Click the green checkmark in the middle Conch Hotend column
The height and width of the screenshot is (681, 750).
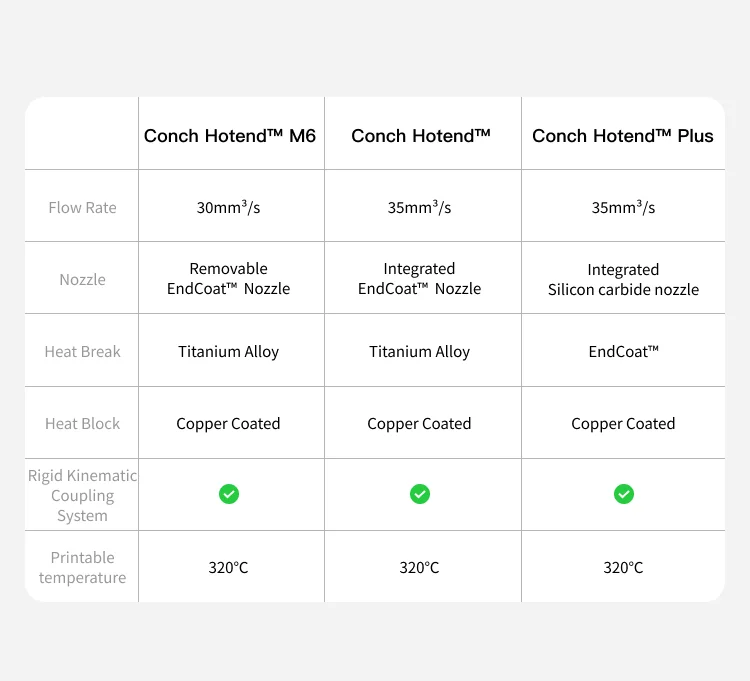(x=420, y=494)
